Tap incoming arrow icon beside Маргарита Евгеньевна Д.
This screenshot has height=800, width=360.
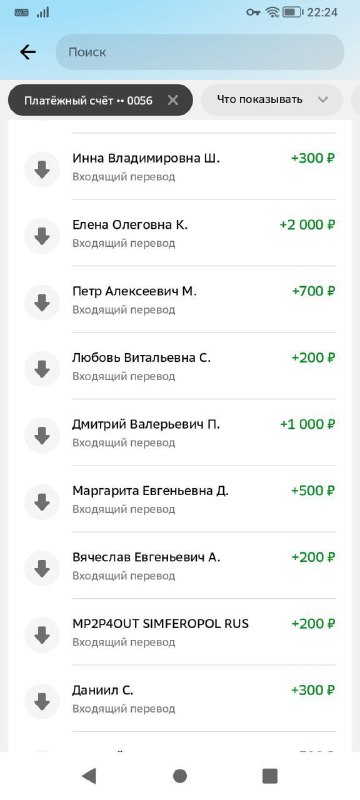coord(42,502)
